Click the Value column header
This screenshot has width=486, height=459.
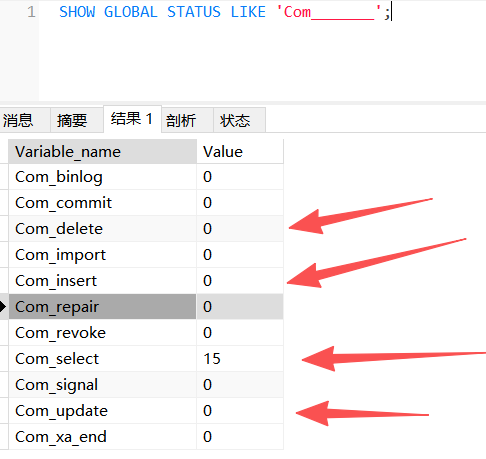pyautogui.click(x=240, y=152)
